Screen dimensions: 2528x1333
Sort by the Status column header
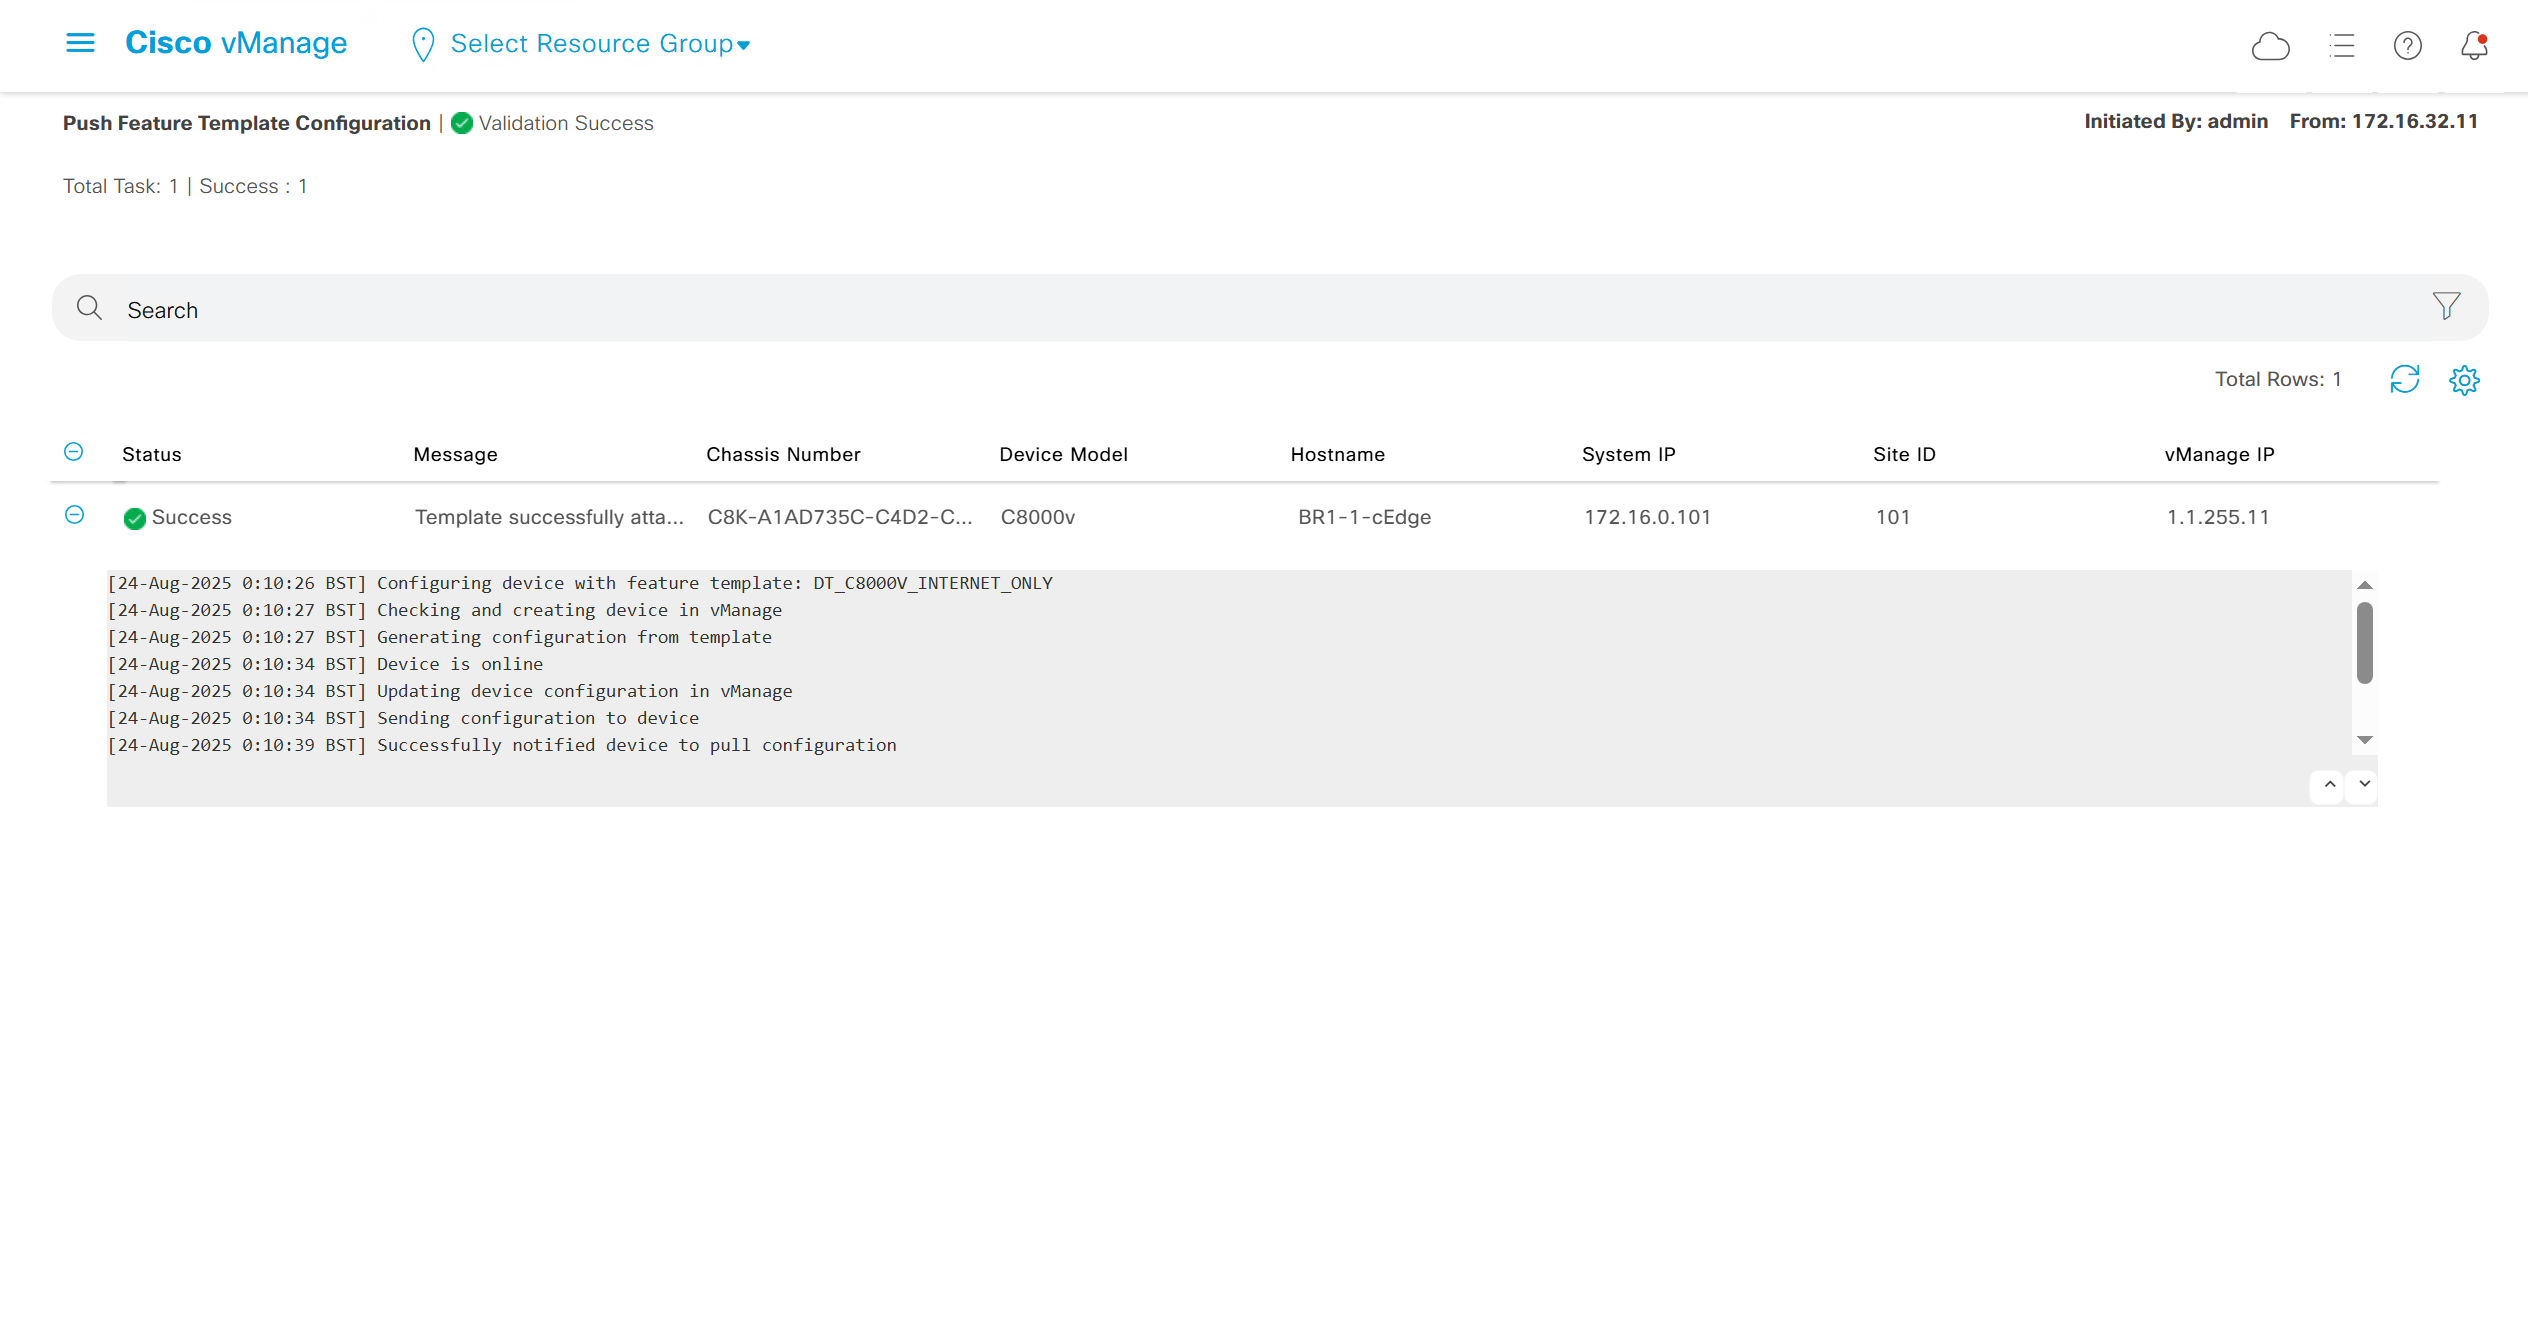coord(152,455)
